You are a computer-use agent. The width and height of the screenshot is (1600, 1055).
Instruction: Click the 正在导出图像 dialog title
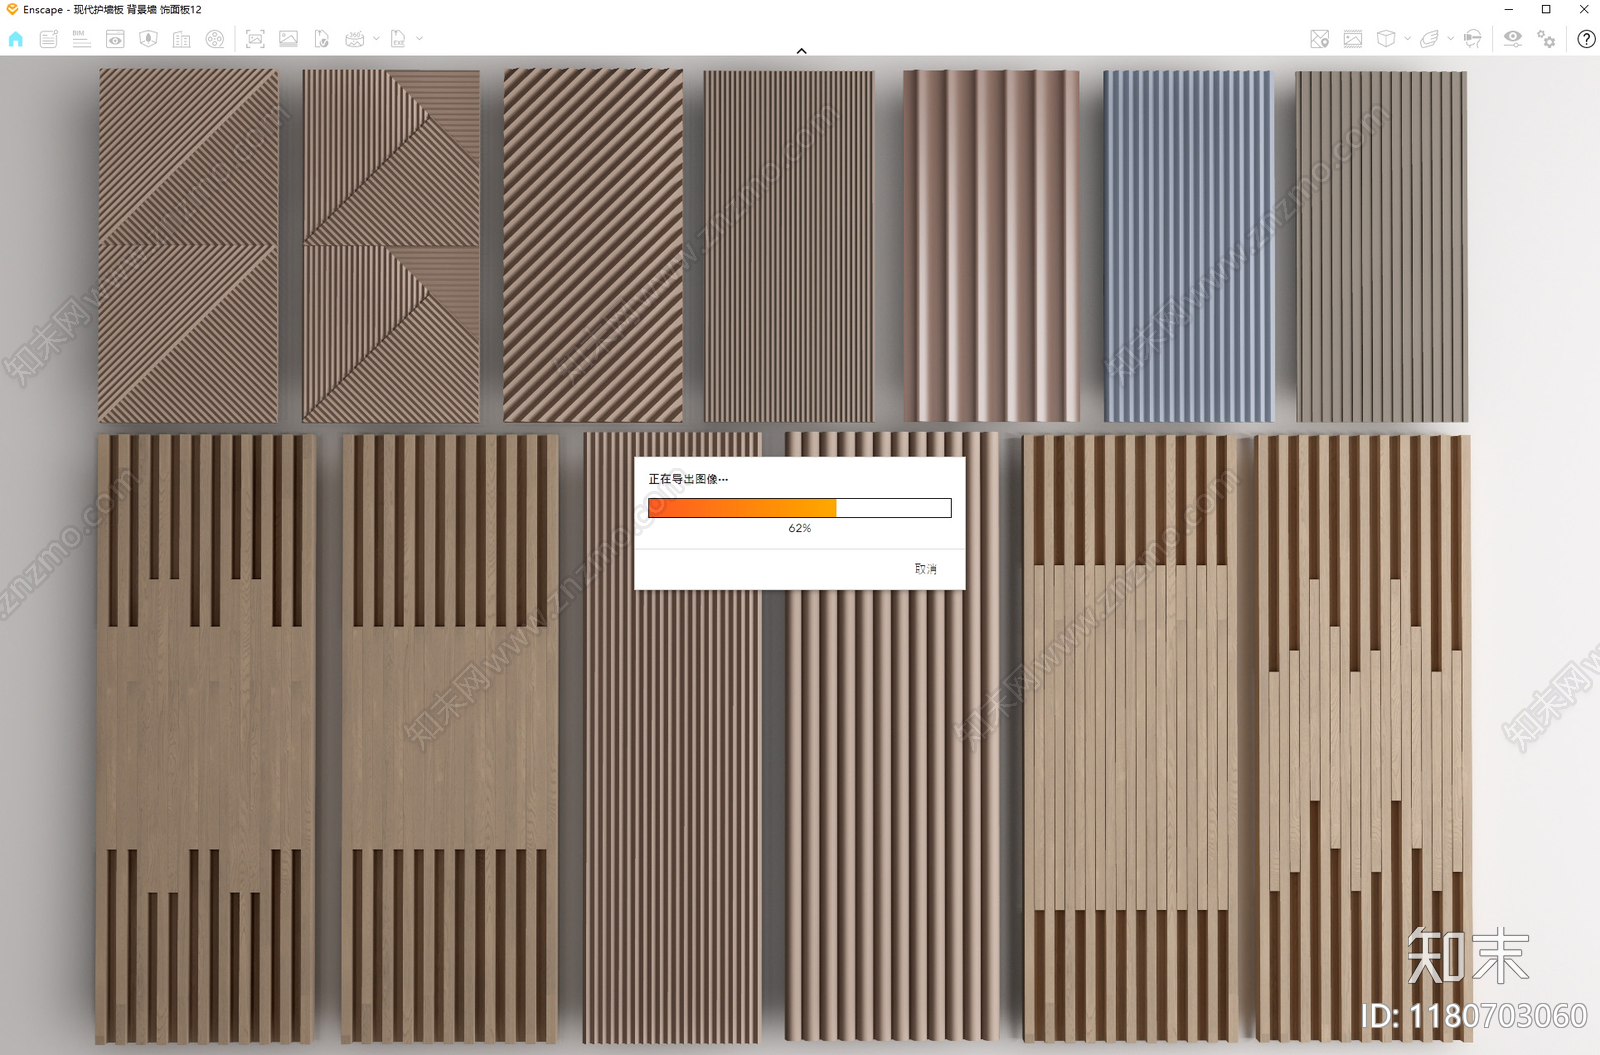688,479
